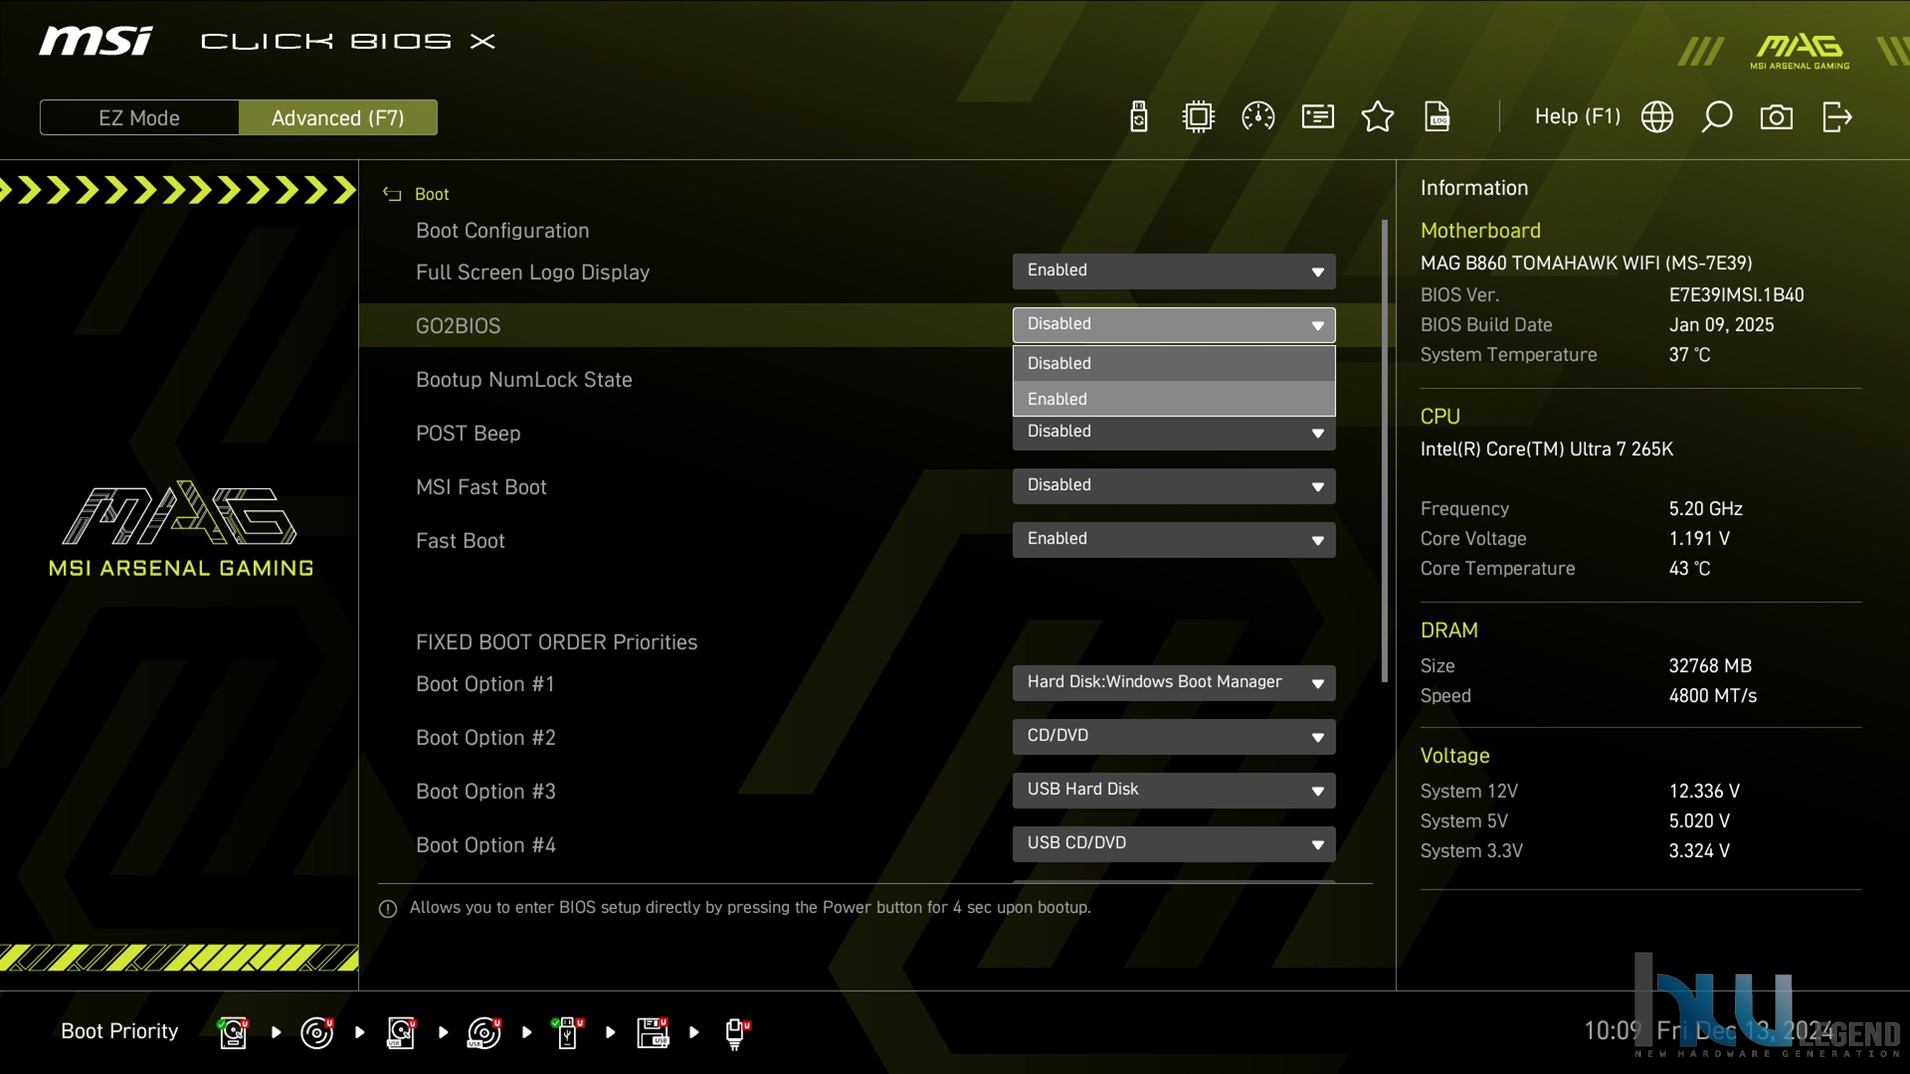Screen dimensions: 1910x1074
Task: Open Boot Option #1 dropdown
Action: (x=1173, y=683)
